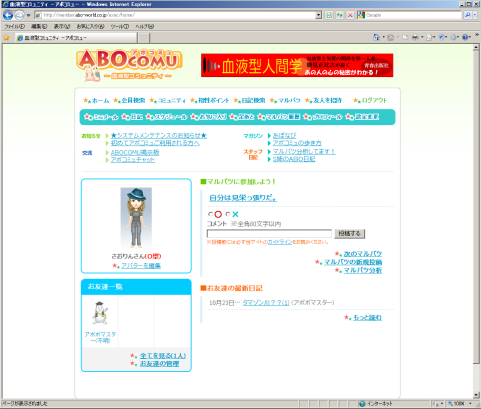Open お気に入り in the teal menu bar
Screen dimensions: 481x409
tap(213, 117)
